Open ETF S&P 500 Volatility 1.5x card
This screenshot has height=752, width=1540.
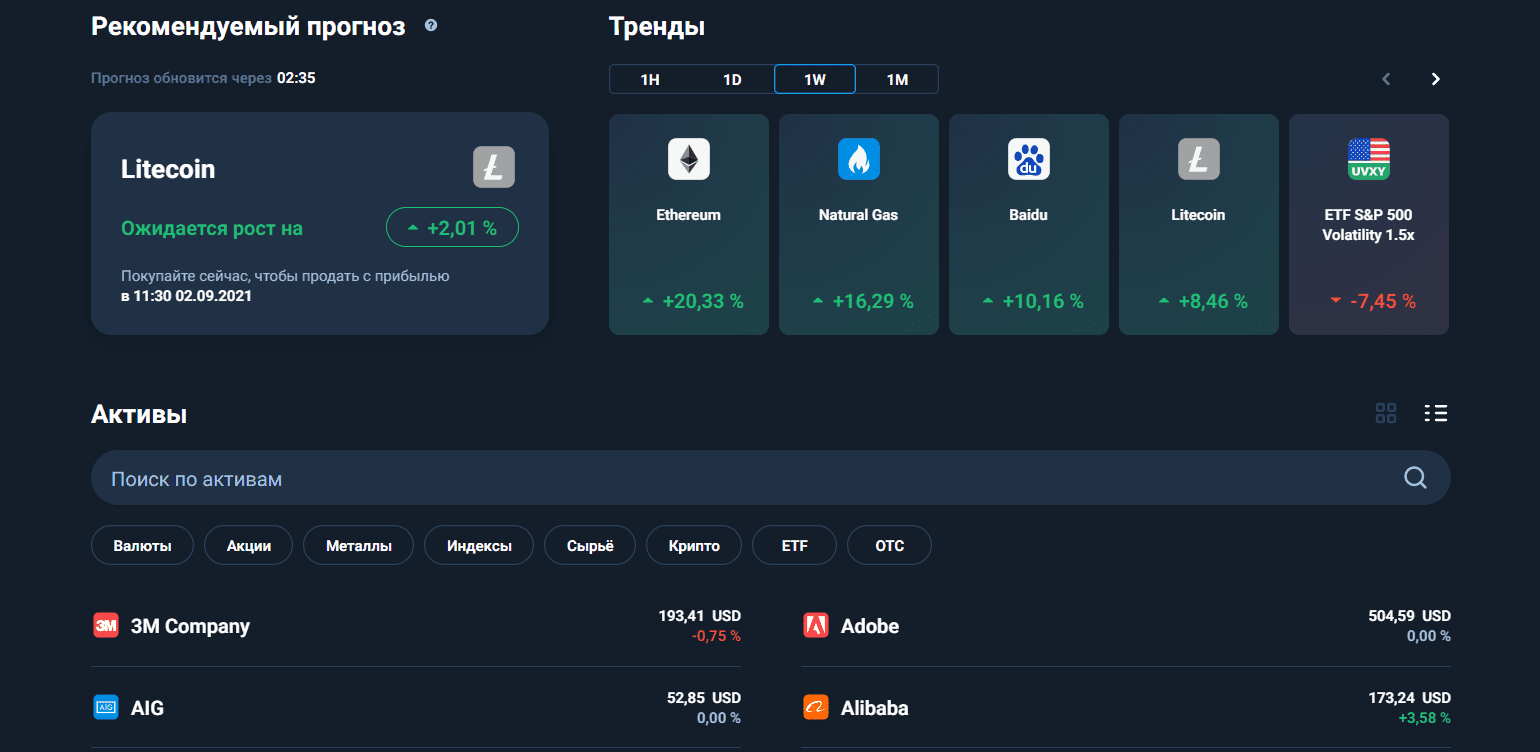(x=1369, y=224)
